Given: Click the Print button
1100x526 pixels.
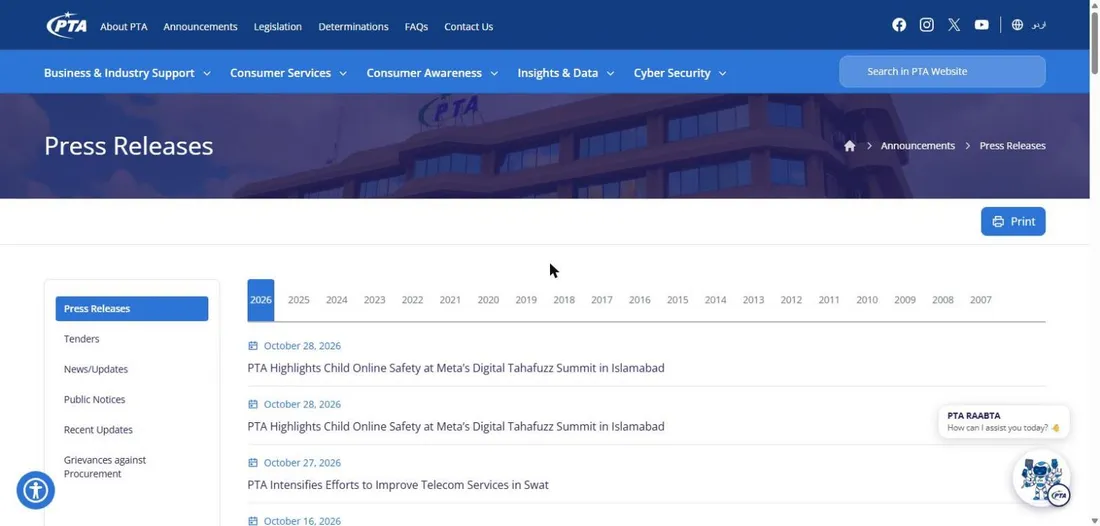Looking at the screenshot, I should point(1013,222).
